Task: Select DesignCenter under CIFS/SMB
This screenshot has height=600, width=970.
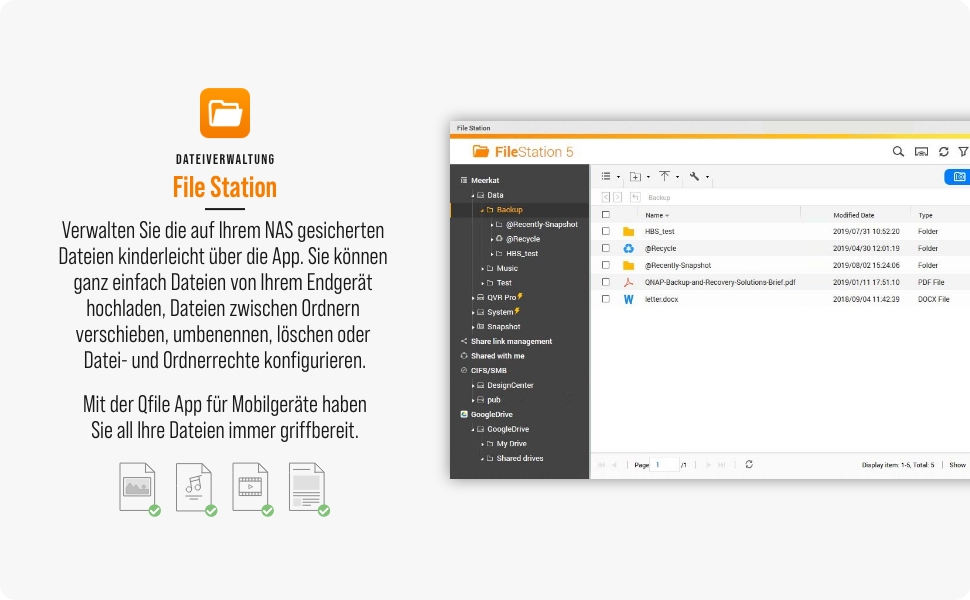Action: [x=510, y=385]
